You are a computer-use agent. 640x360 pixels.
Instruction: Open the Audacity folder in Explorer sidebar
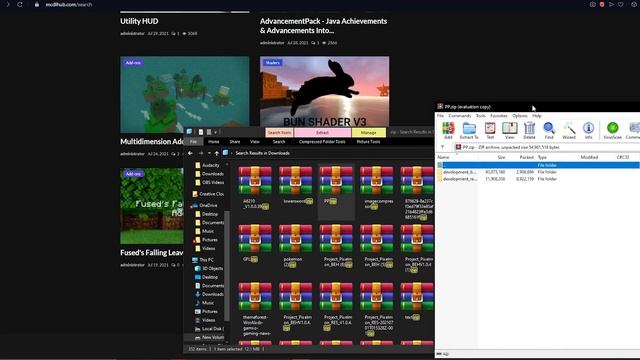(x=211, y=165)
